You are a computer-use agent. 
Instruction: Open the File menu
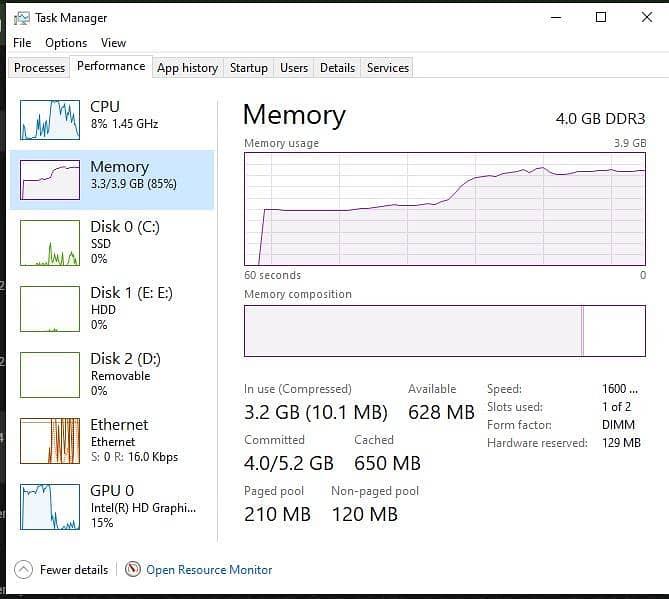22,43
